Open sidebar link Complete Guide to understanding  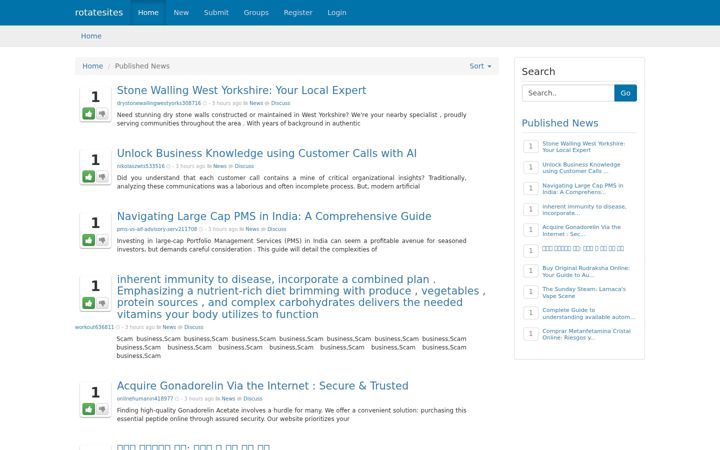coord(588,314)
